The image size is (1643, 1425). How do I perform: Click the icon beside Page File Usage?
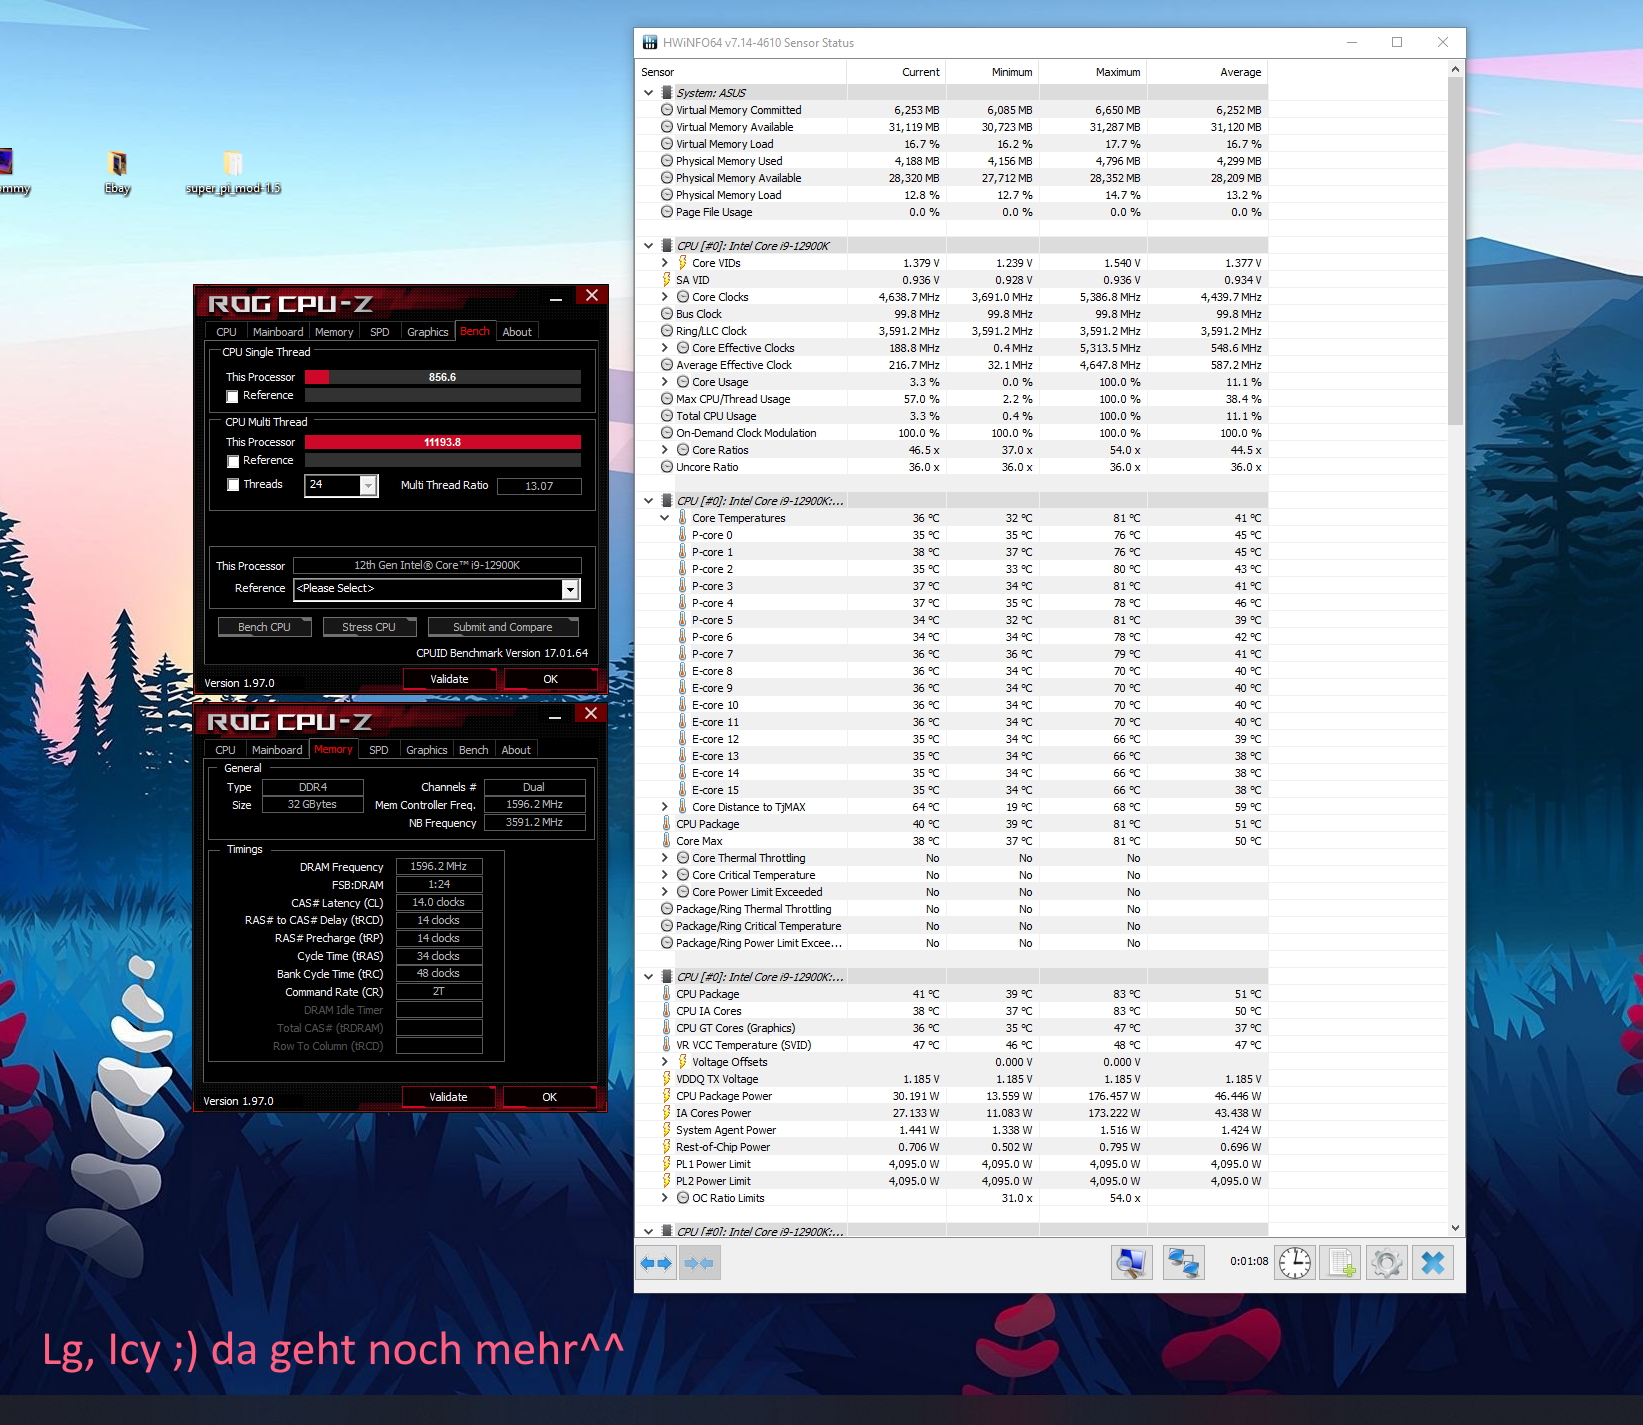click(x=667, y=212)
